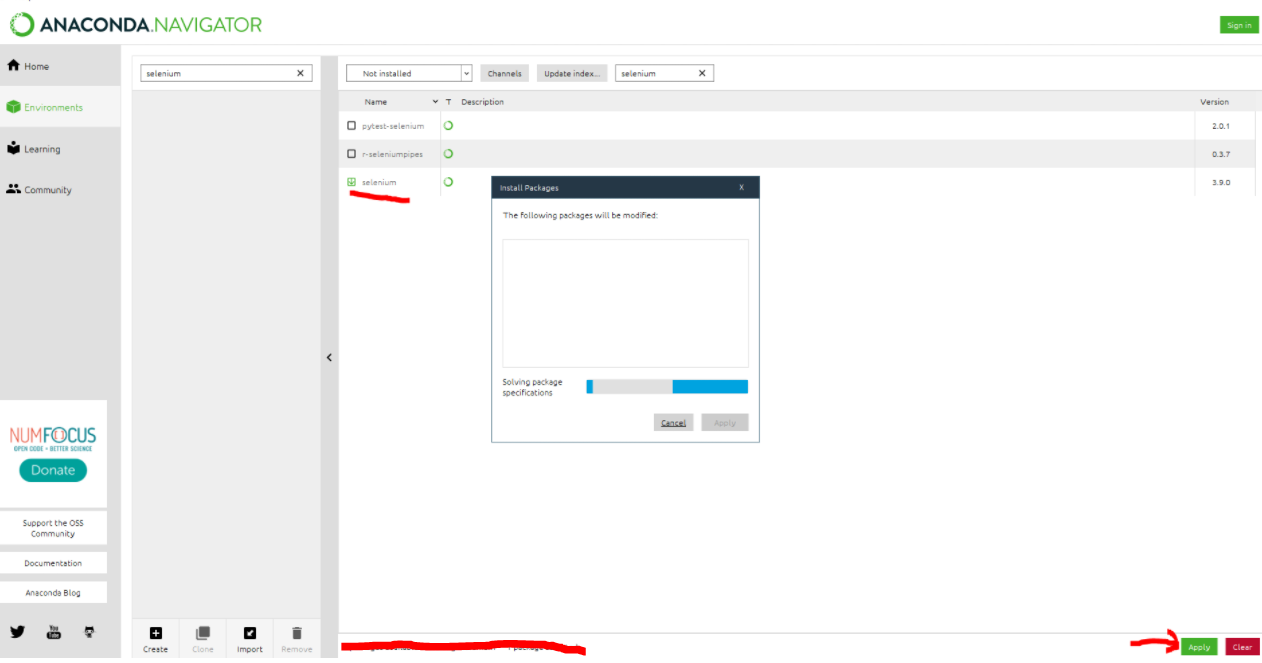Viewport: 1262px width, 663px height.
Task: Clear the environment search field
Action: click(x=300, y=73)
